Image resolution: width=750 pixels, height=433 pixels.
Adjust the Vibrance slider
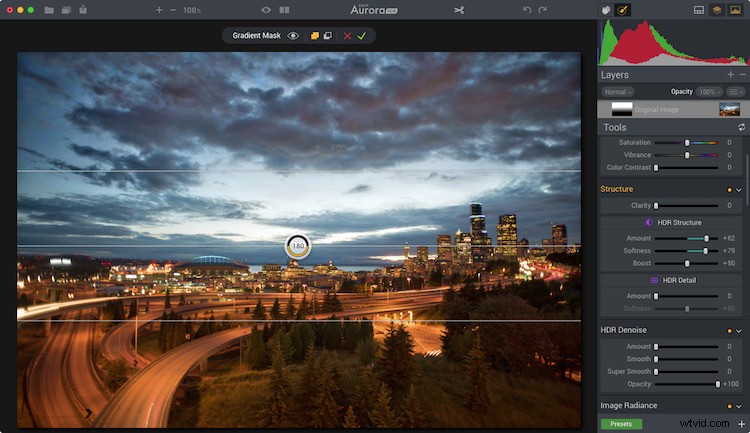[686, 155]
